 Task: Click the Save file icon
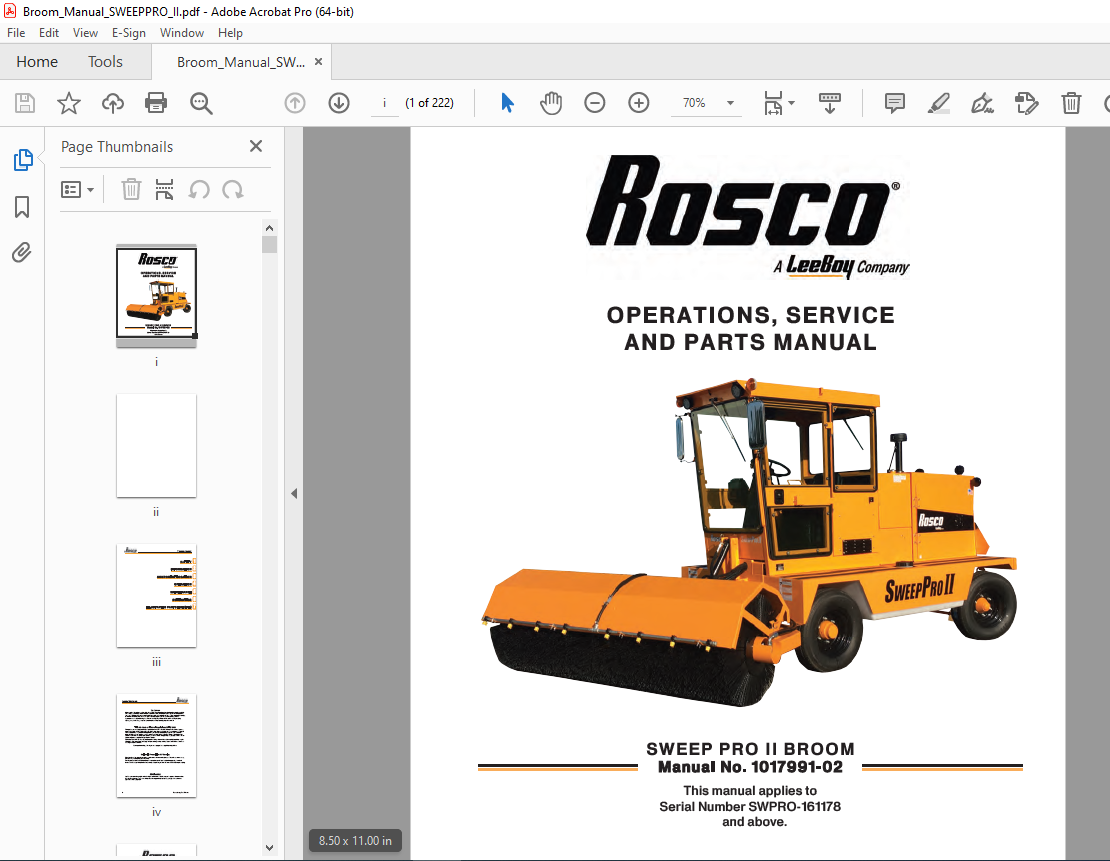click(25, 103)
